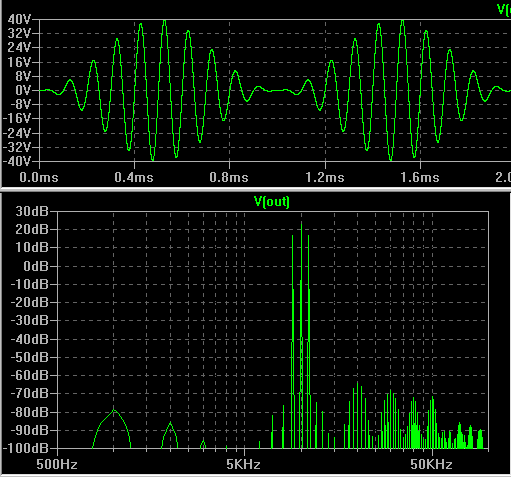Select the 0.4ms time axis label
Screen dimensions: 511x477
coord(134,177)
